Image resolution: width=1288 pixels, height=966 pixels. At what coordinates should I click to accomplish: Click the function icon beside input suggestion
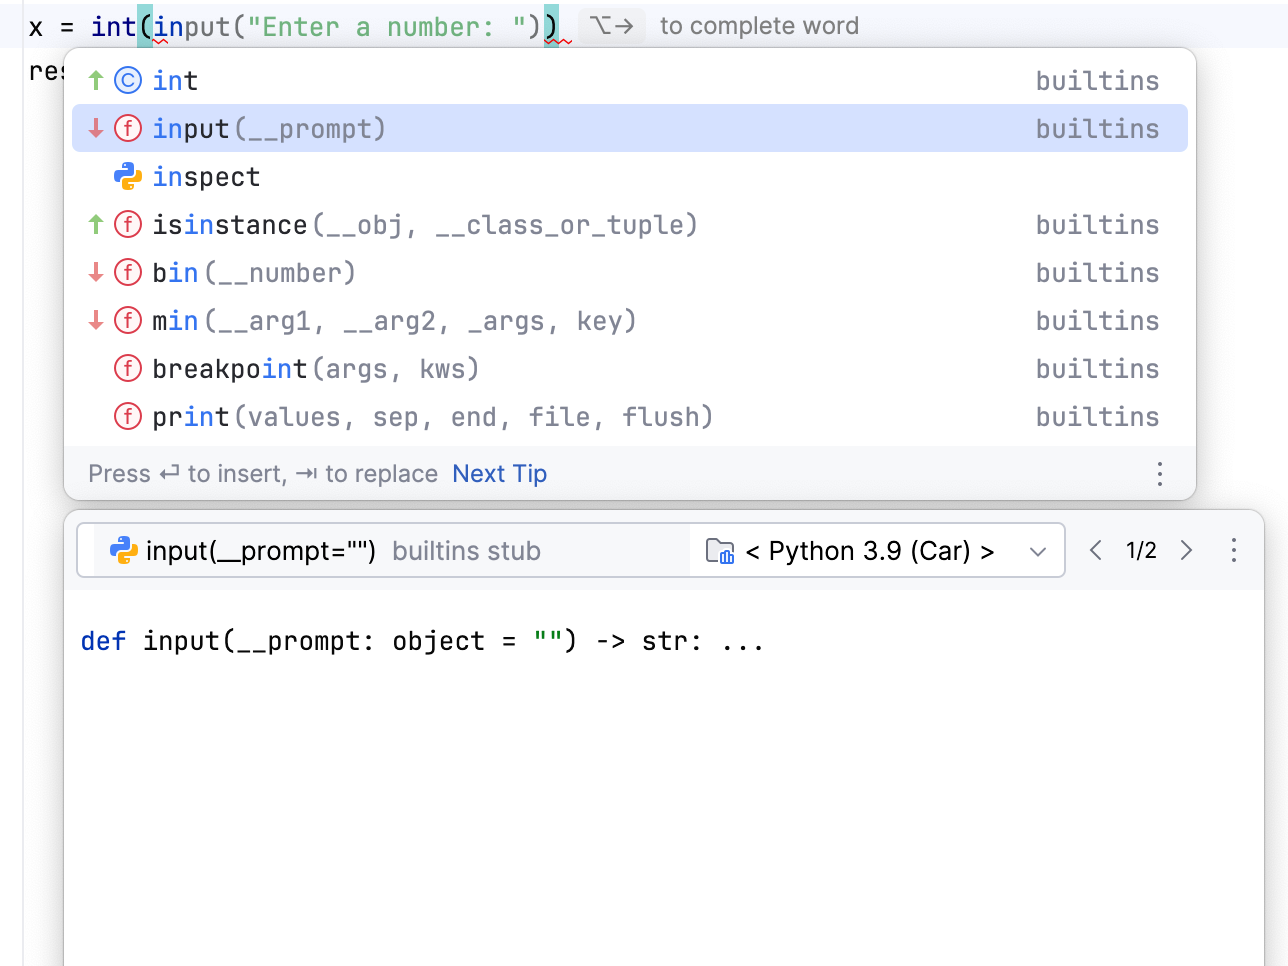coord(128,128)
